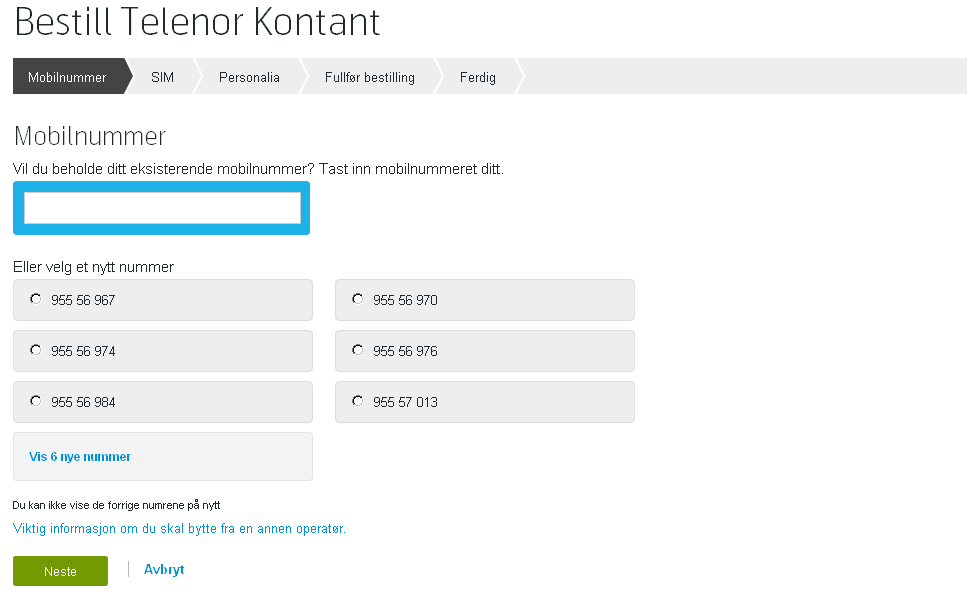The height and width of the screenshot is (615, 975).
Task: Click the Bestill Telenor Kontant heading
Action: (196, 21)
